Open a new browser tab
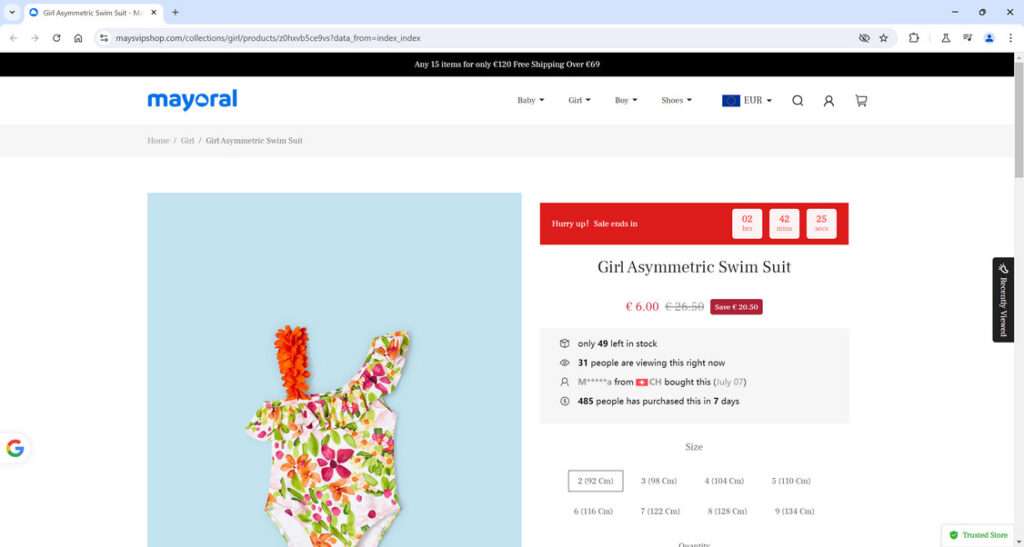Viewport: 1024px width, 547px height. [x=175, y=12]
